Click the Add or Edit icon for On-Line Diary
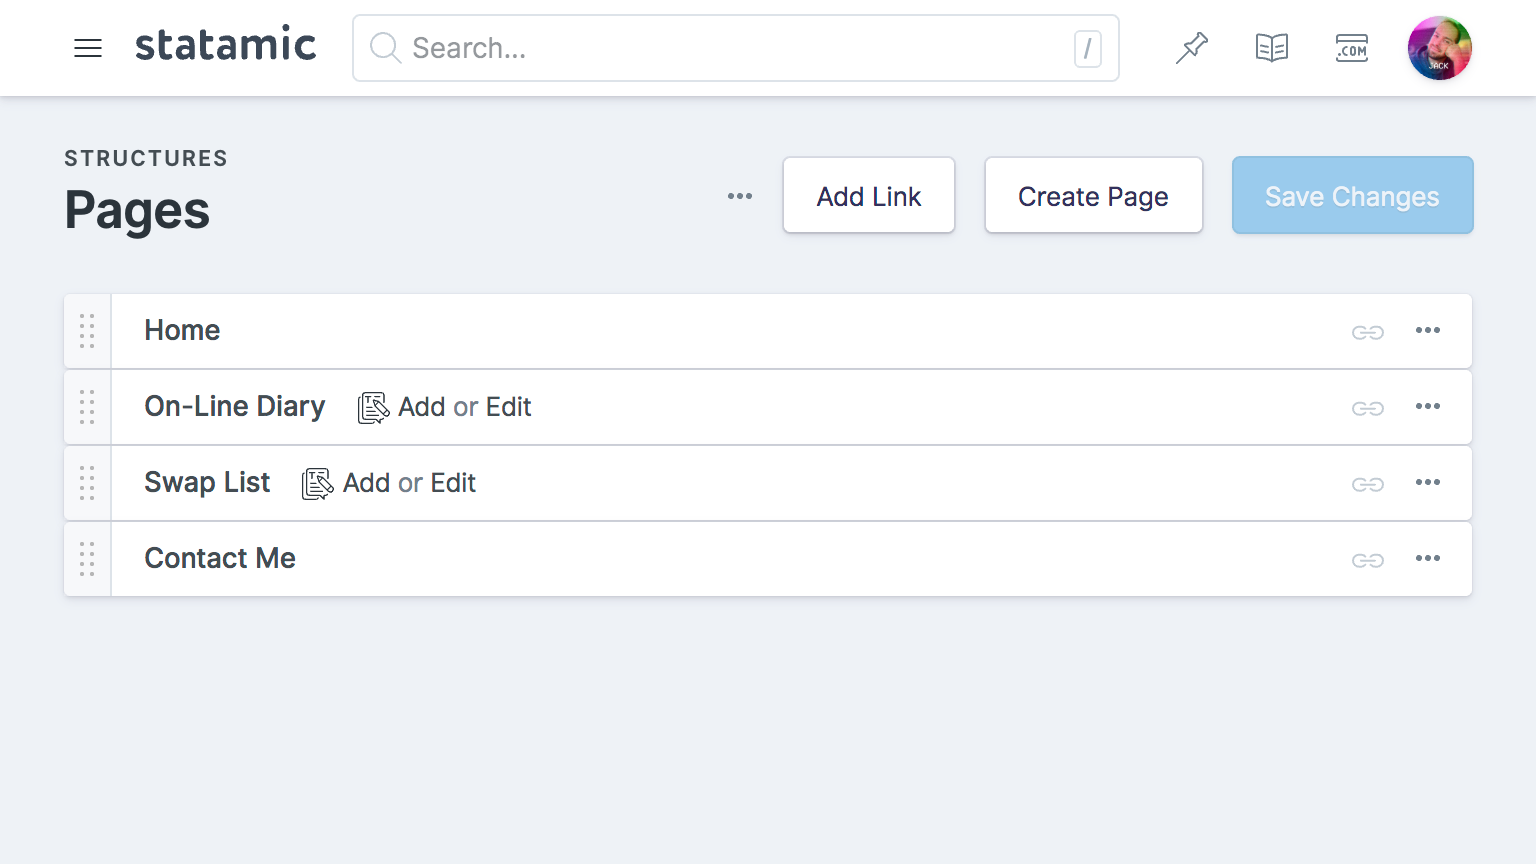 coord(373,408)
